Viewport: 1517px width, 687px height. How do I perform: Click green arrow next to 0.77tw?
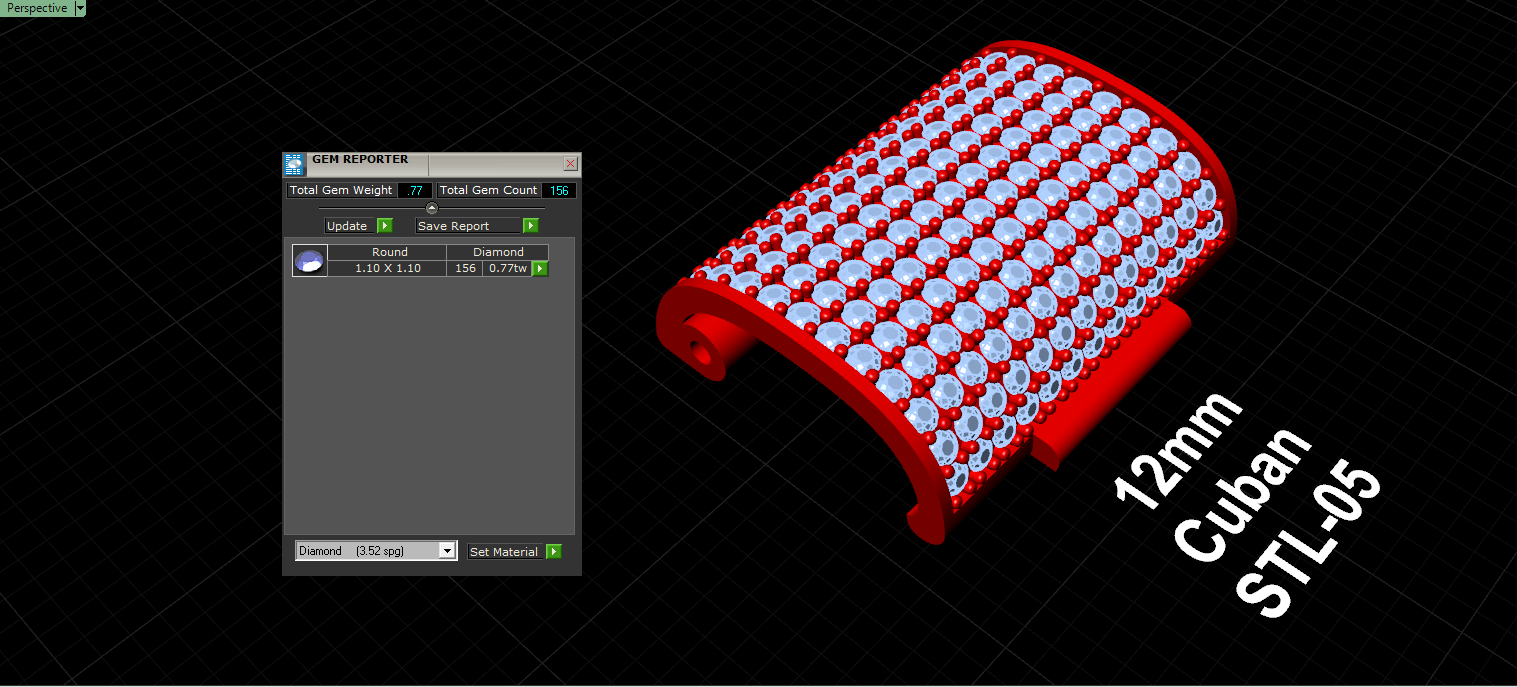pos(540,268)
